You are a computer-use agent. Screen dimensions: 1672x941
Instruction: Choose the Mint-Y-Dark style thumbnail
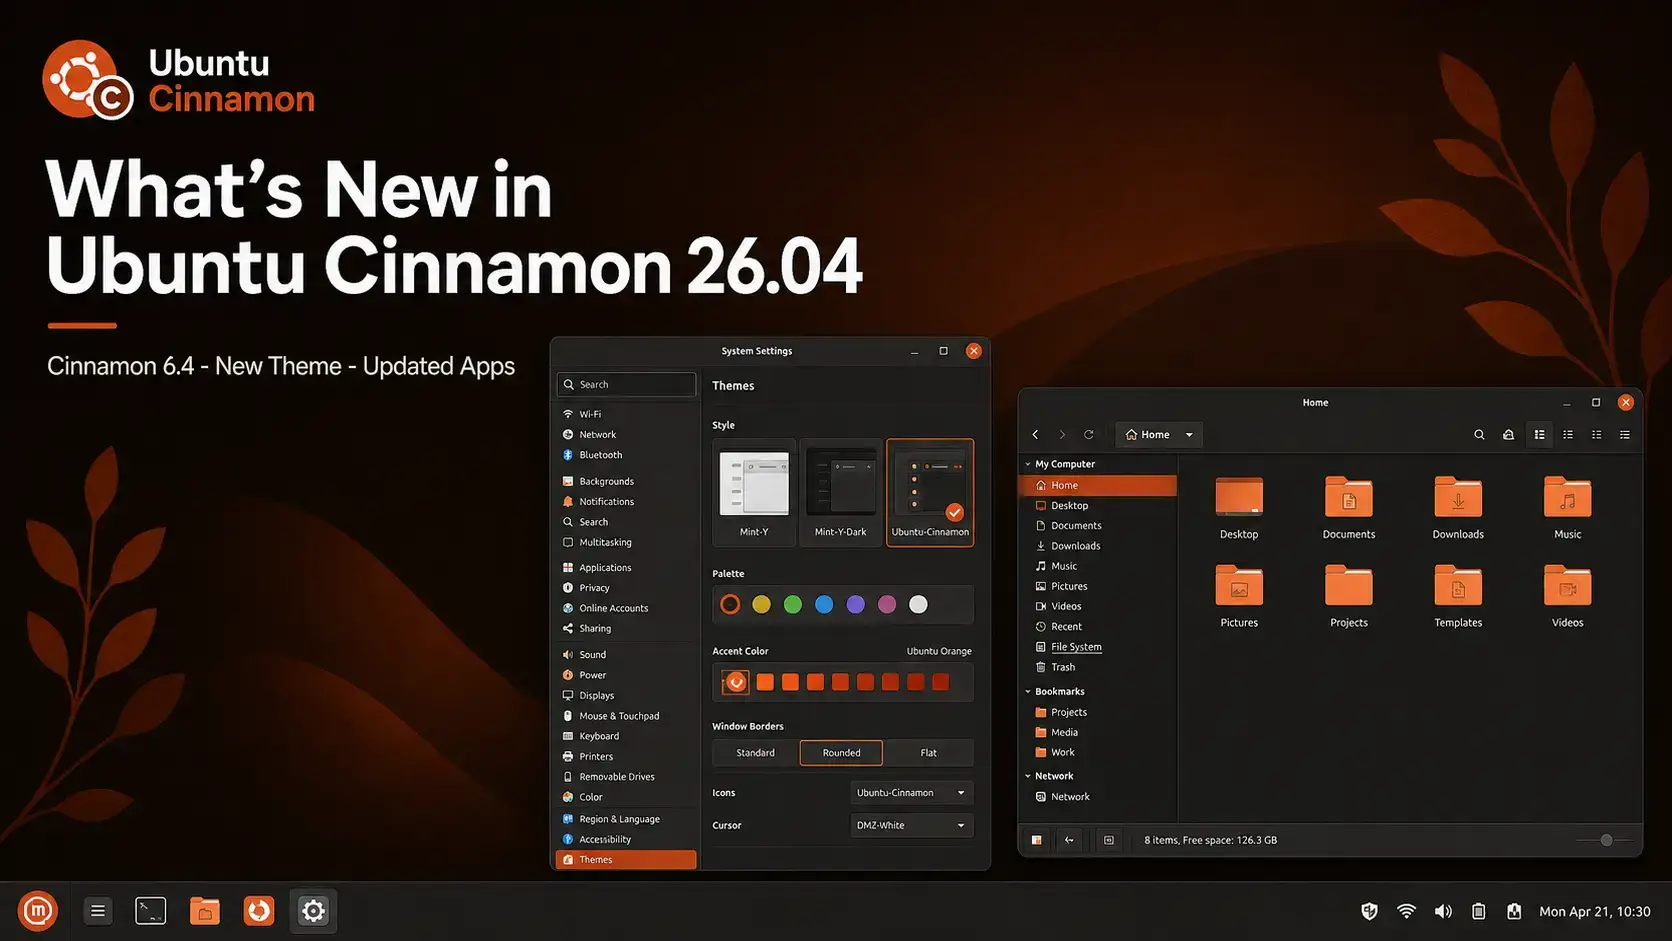click(x=841, y=492)
